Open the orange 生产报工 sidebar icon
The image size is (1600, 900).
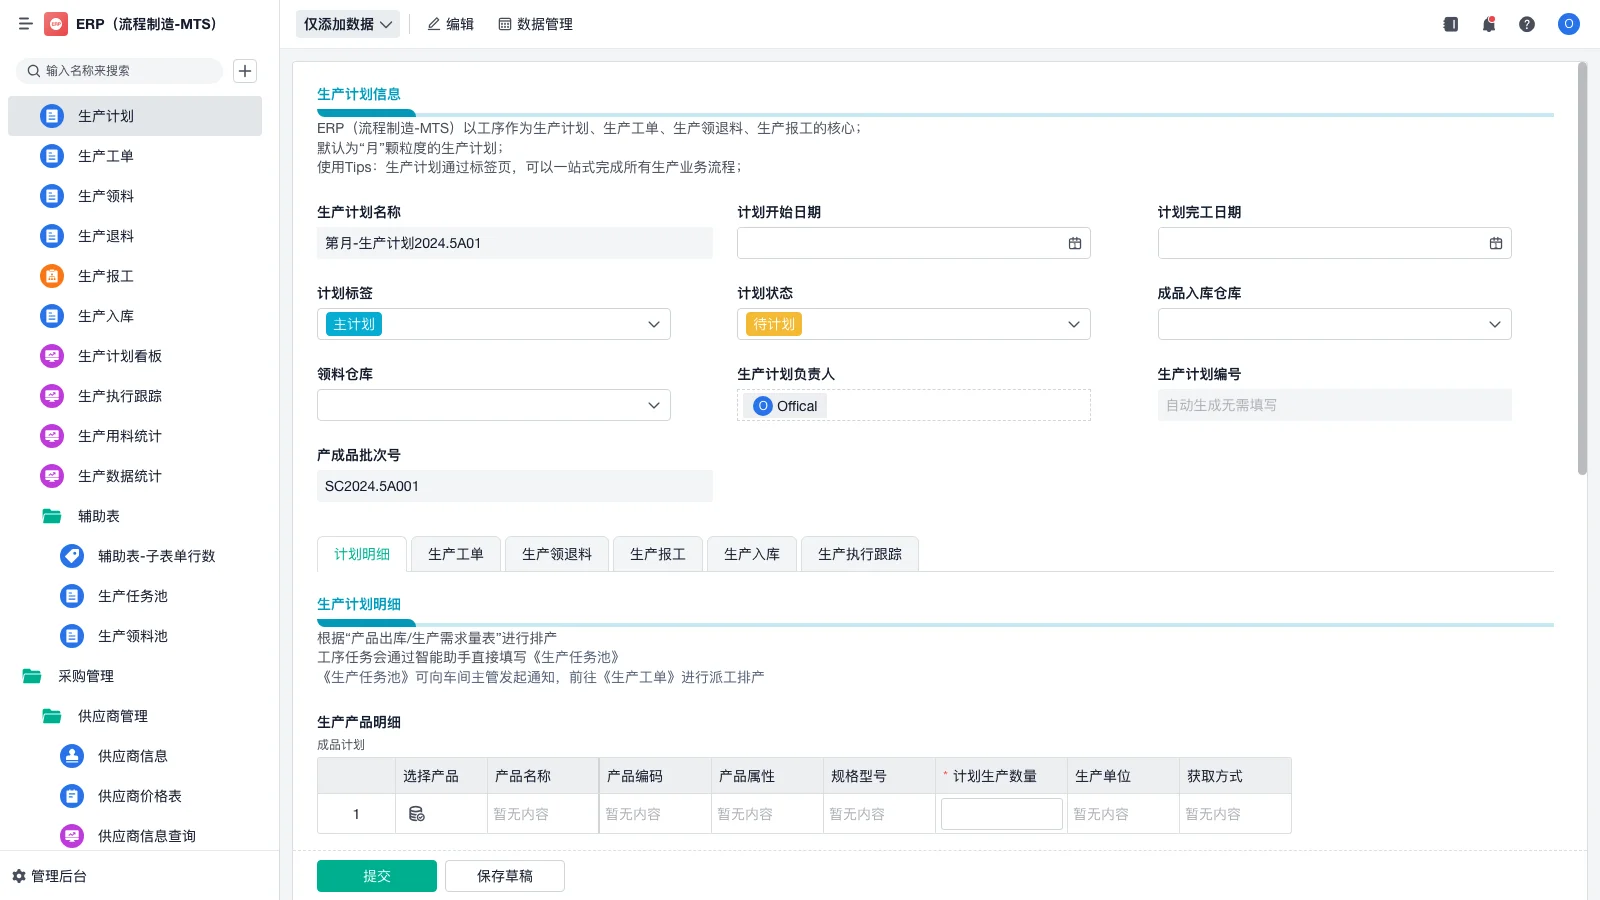point(52,276)
